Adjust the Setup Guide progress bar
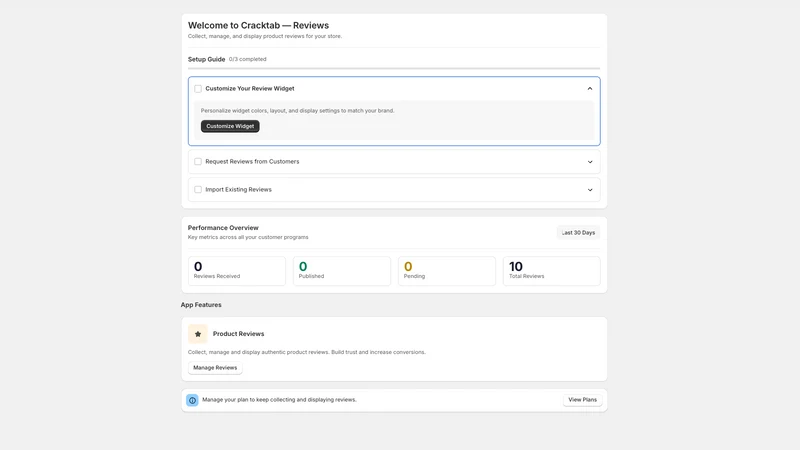 pos(394,68)
